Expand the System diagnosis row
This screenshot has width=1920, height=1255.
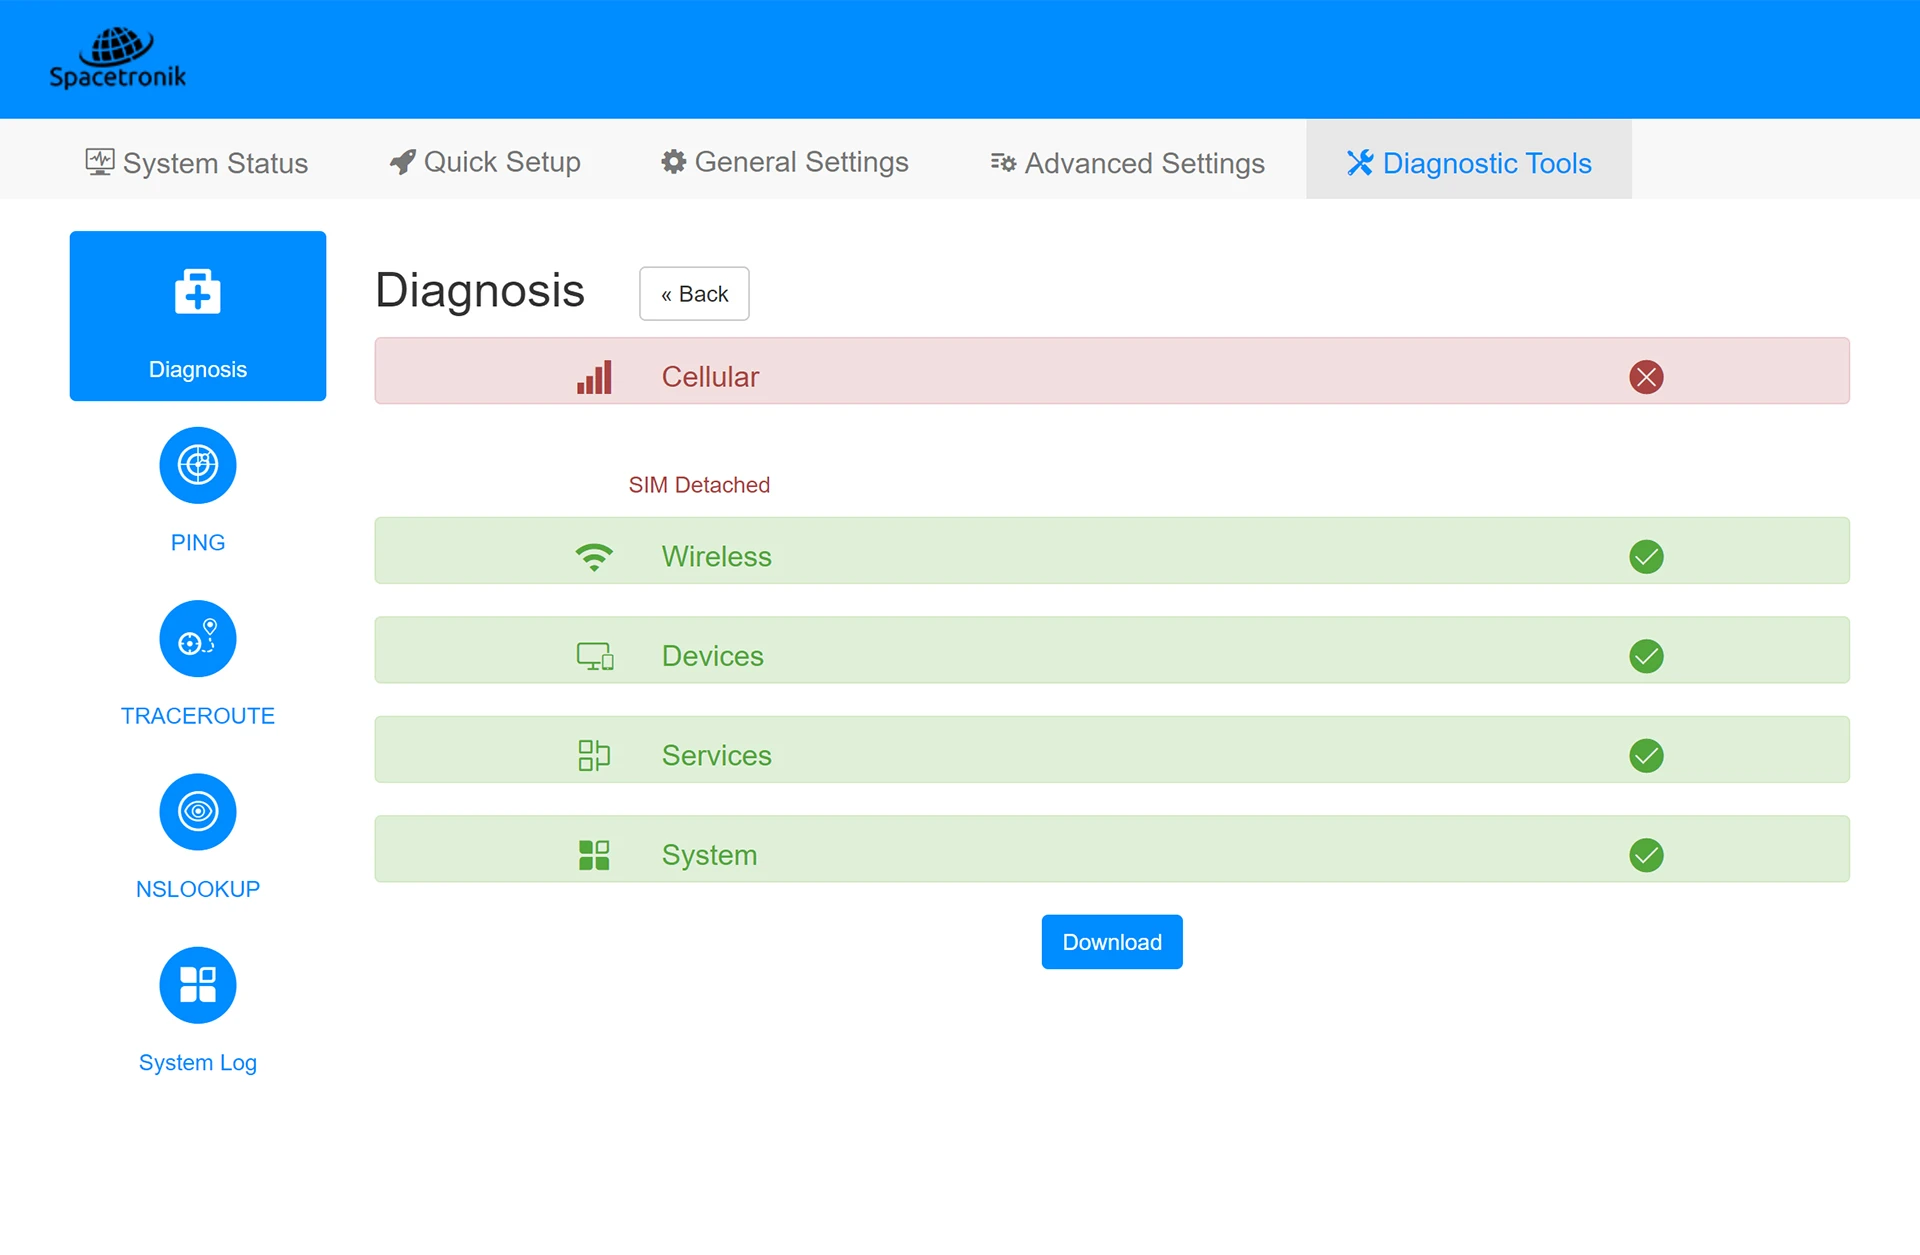coord(1112,849)
